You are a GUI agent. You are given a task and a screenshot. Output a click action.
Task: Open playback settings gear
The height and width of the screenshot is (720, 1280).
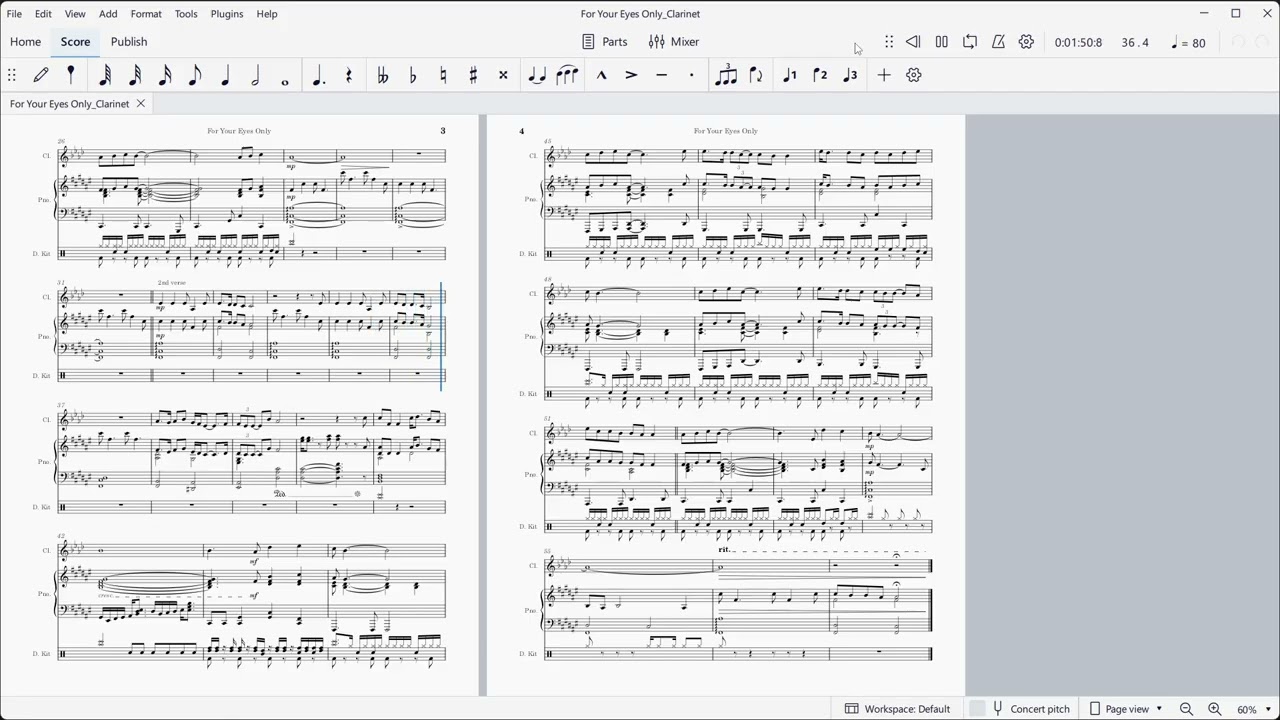pos(1026,42)
